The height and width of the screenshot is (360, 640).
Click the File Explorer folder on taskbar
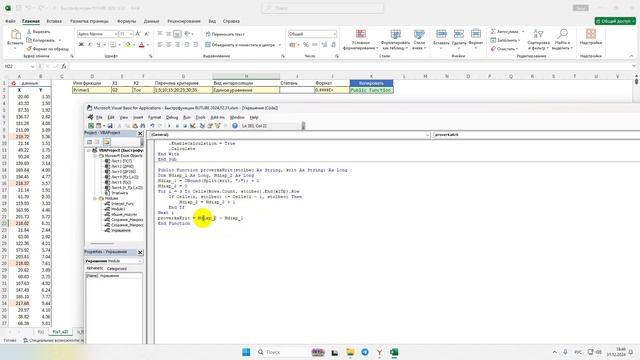(x=350, y=352)
